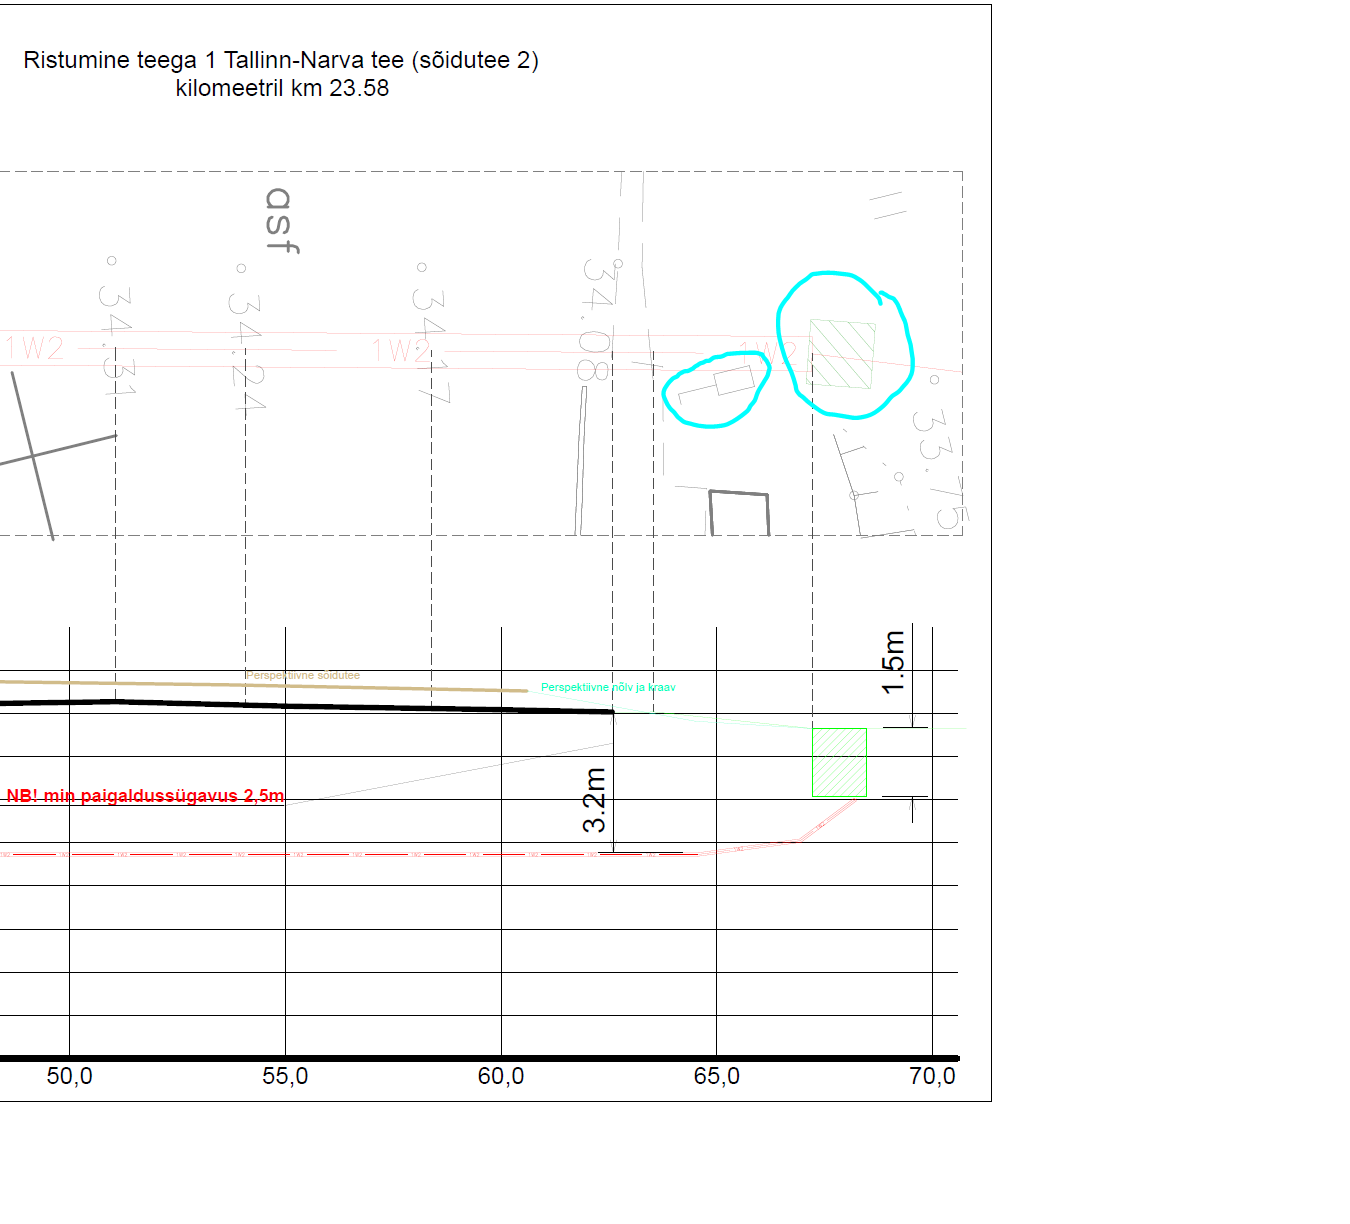1350x1224 pixels.
Task: Select the dark gray open rectangle in plan view
Action: click(x=739, y=512)
